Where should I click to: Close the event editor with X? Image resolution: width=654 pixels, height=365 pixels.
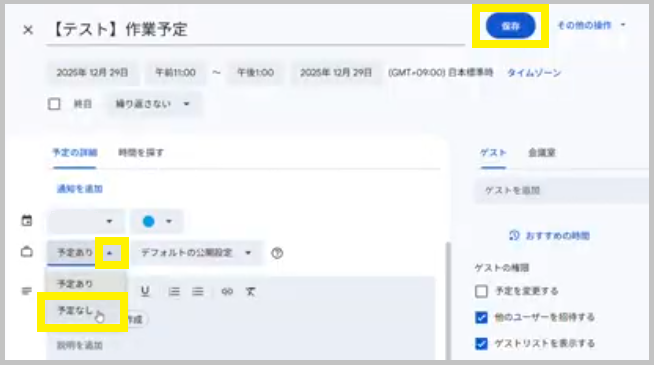tap(28, 30)
